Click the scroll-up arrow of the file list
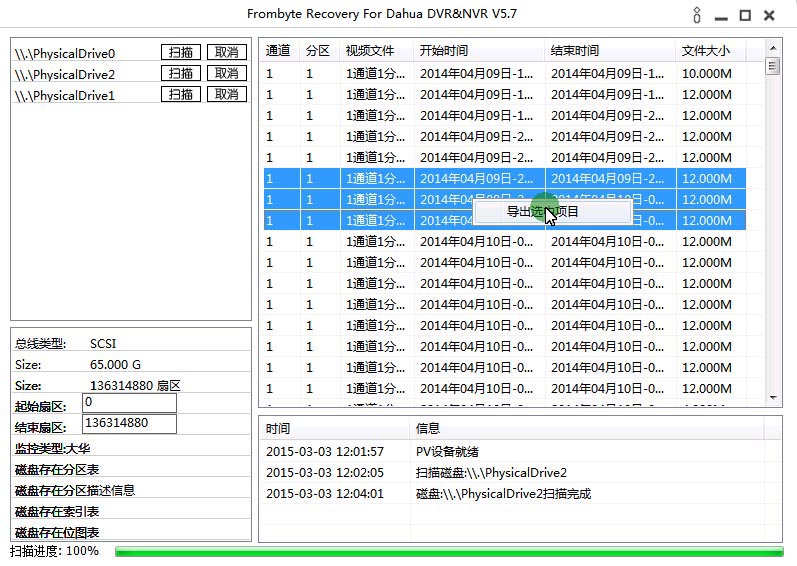 (x=772, y=48)
